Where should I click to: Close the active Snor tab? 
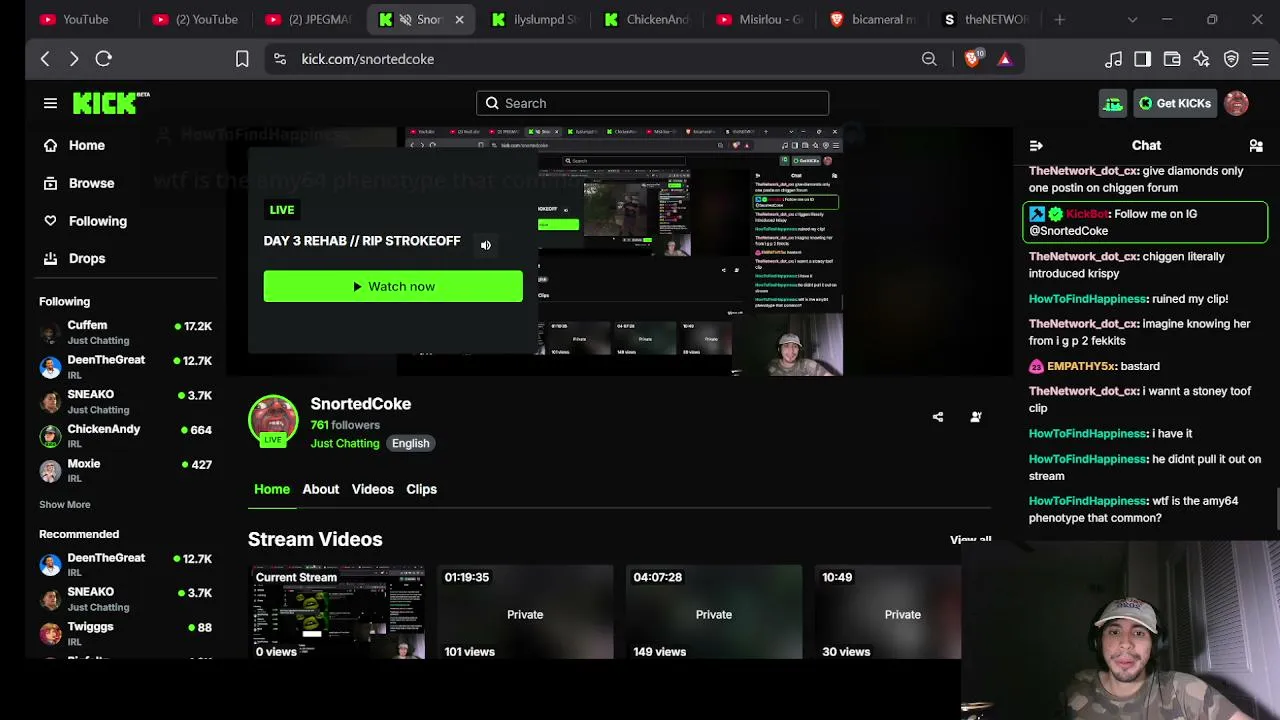[459, 19]
